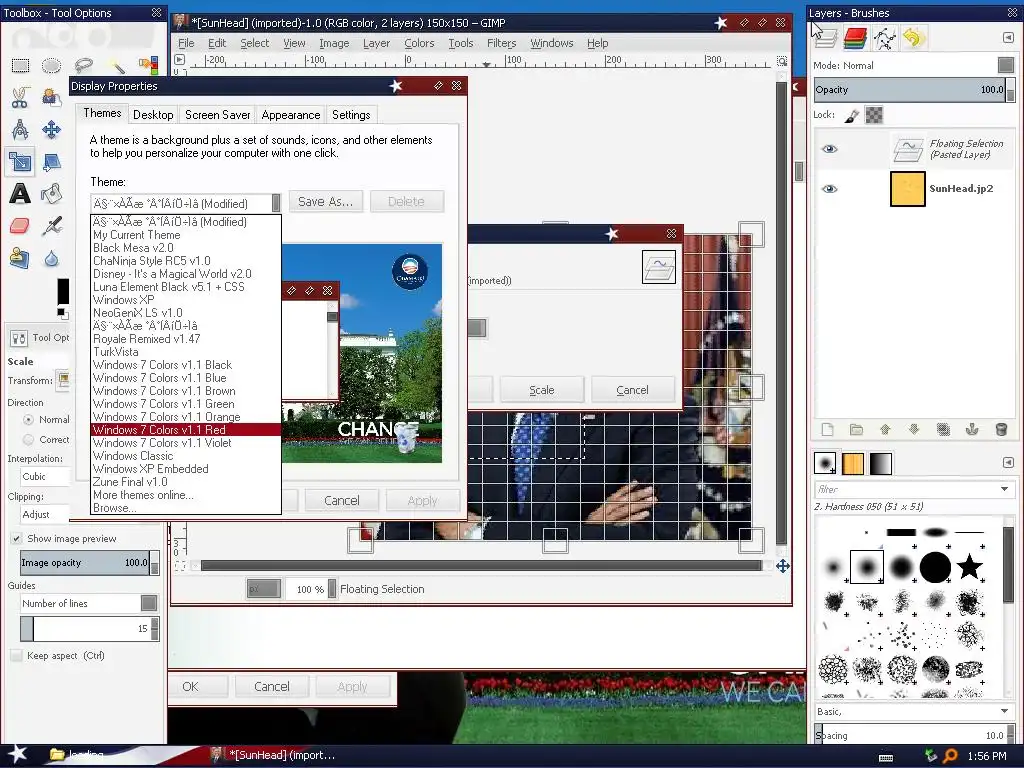Open the Undo History tab icon
Image resolution: width=1024 pixels, height=768 pixels.
pyautogui.click(x=913, y=38)
